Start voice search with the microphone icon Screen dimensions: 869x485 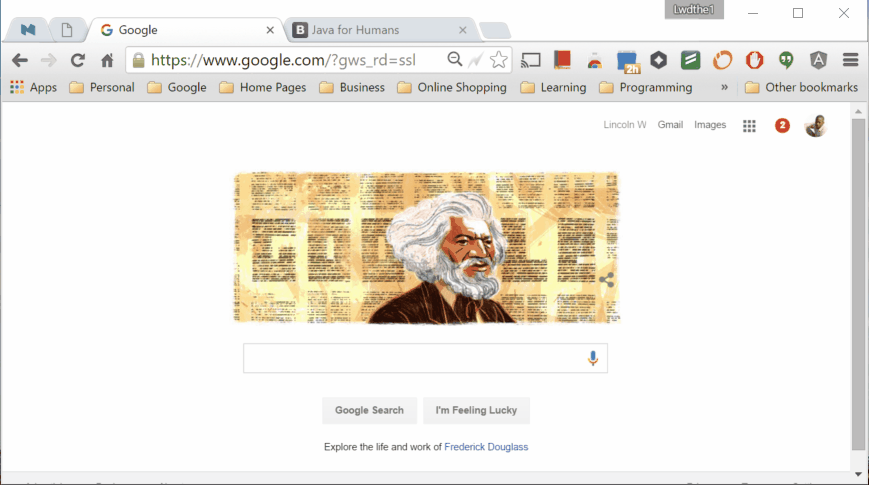(x=592, y=358)
